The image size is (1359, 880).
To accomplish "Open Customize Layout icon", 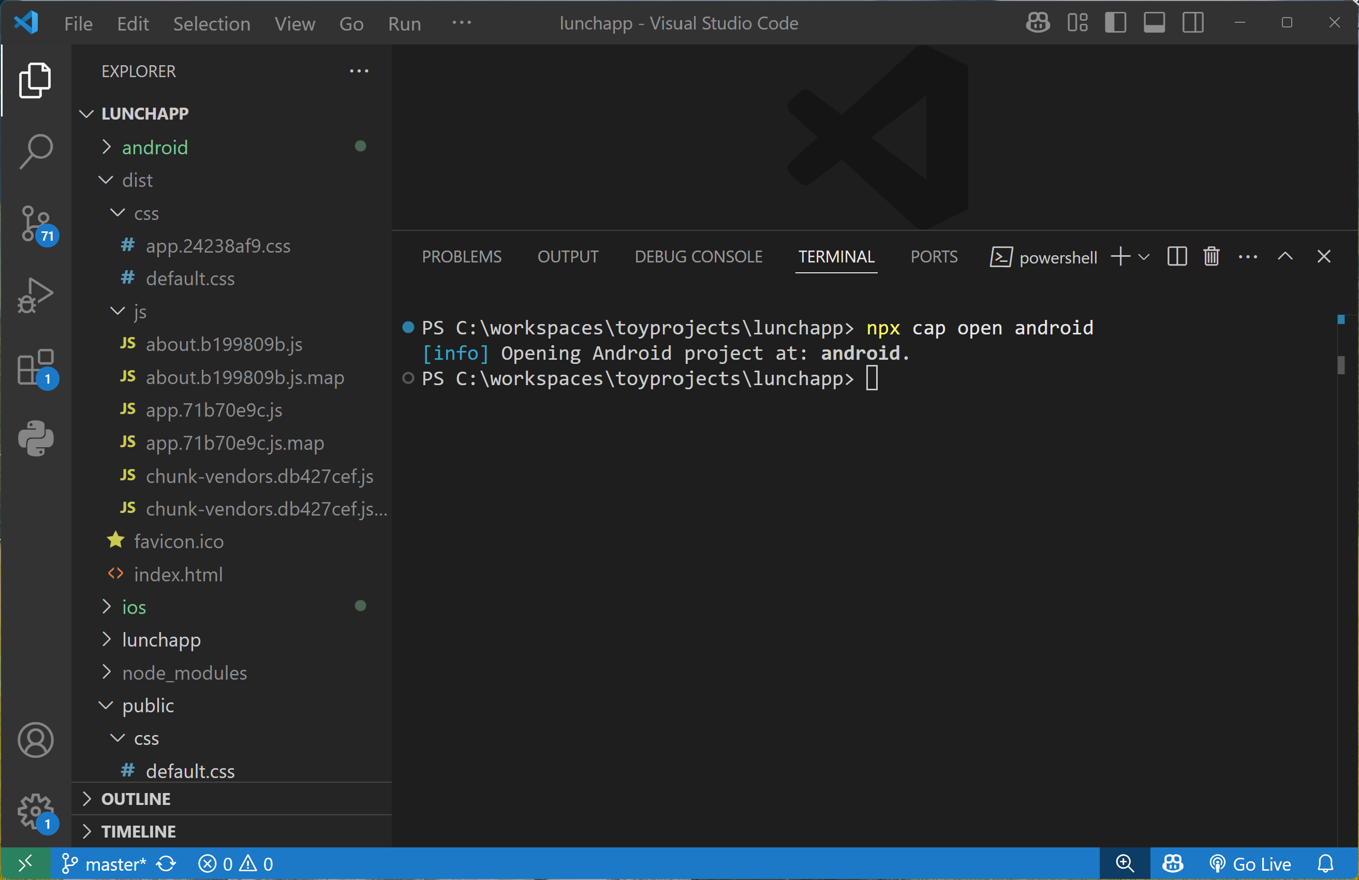I will (1077, 23).
